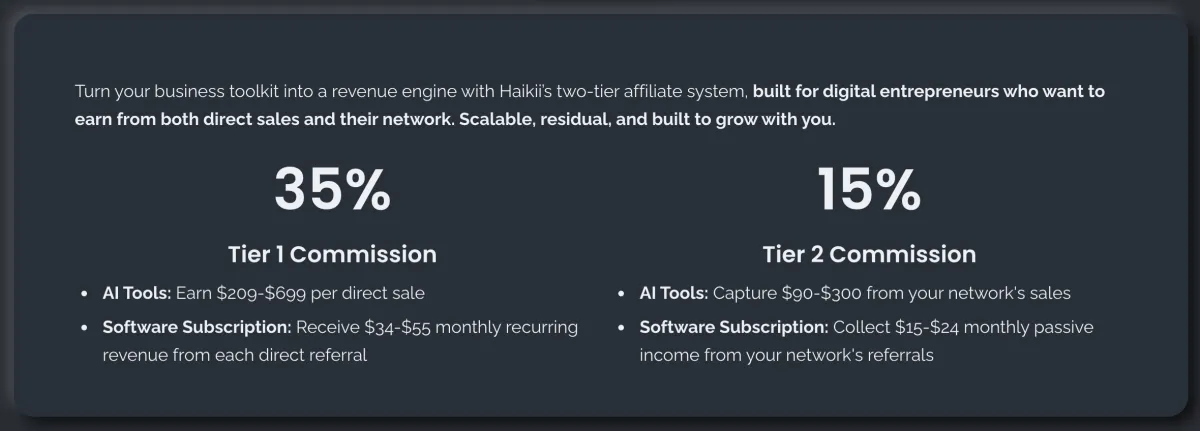Select the Tier 2 Commission heading
This screenshot has height=431, width=1200.
click(869, 254)
